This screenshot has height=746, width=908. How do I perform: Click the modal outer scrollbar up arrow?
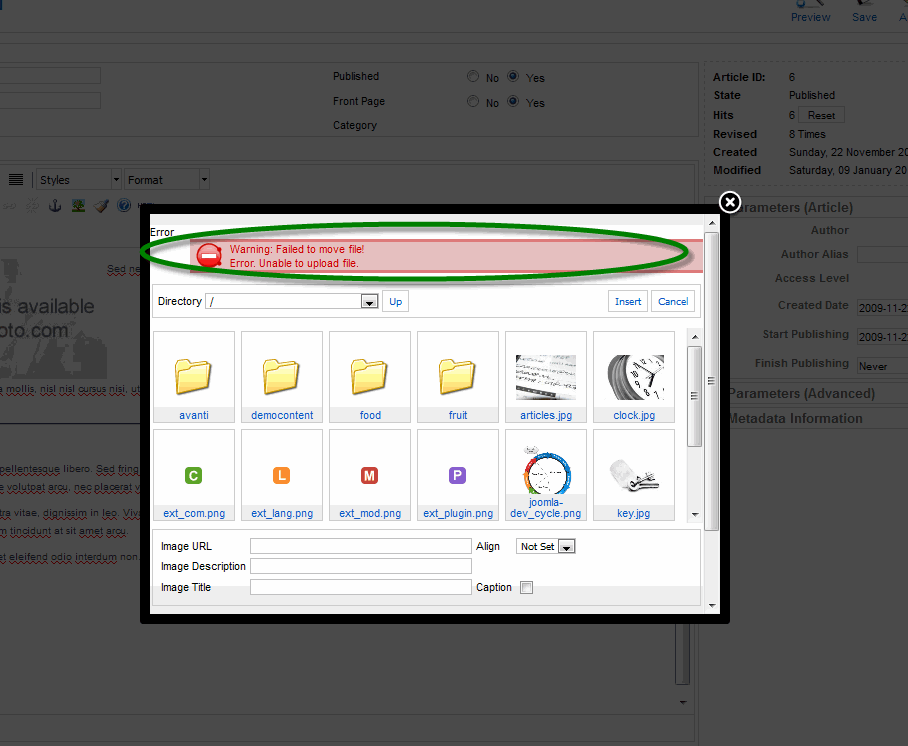pyautogui.click(x=712, y=223)
